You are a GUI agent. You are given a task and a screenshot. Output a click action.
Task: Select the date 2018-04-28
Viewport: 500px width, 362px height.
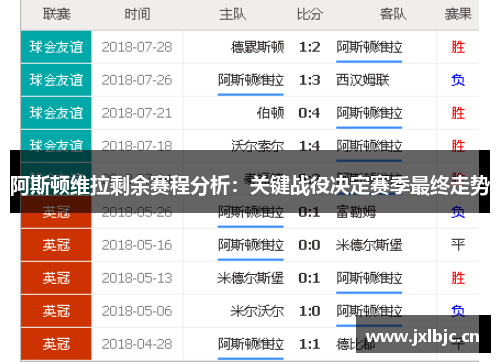coord(137,344)
